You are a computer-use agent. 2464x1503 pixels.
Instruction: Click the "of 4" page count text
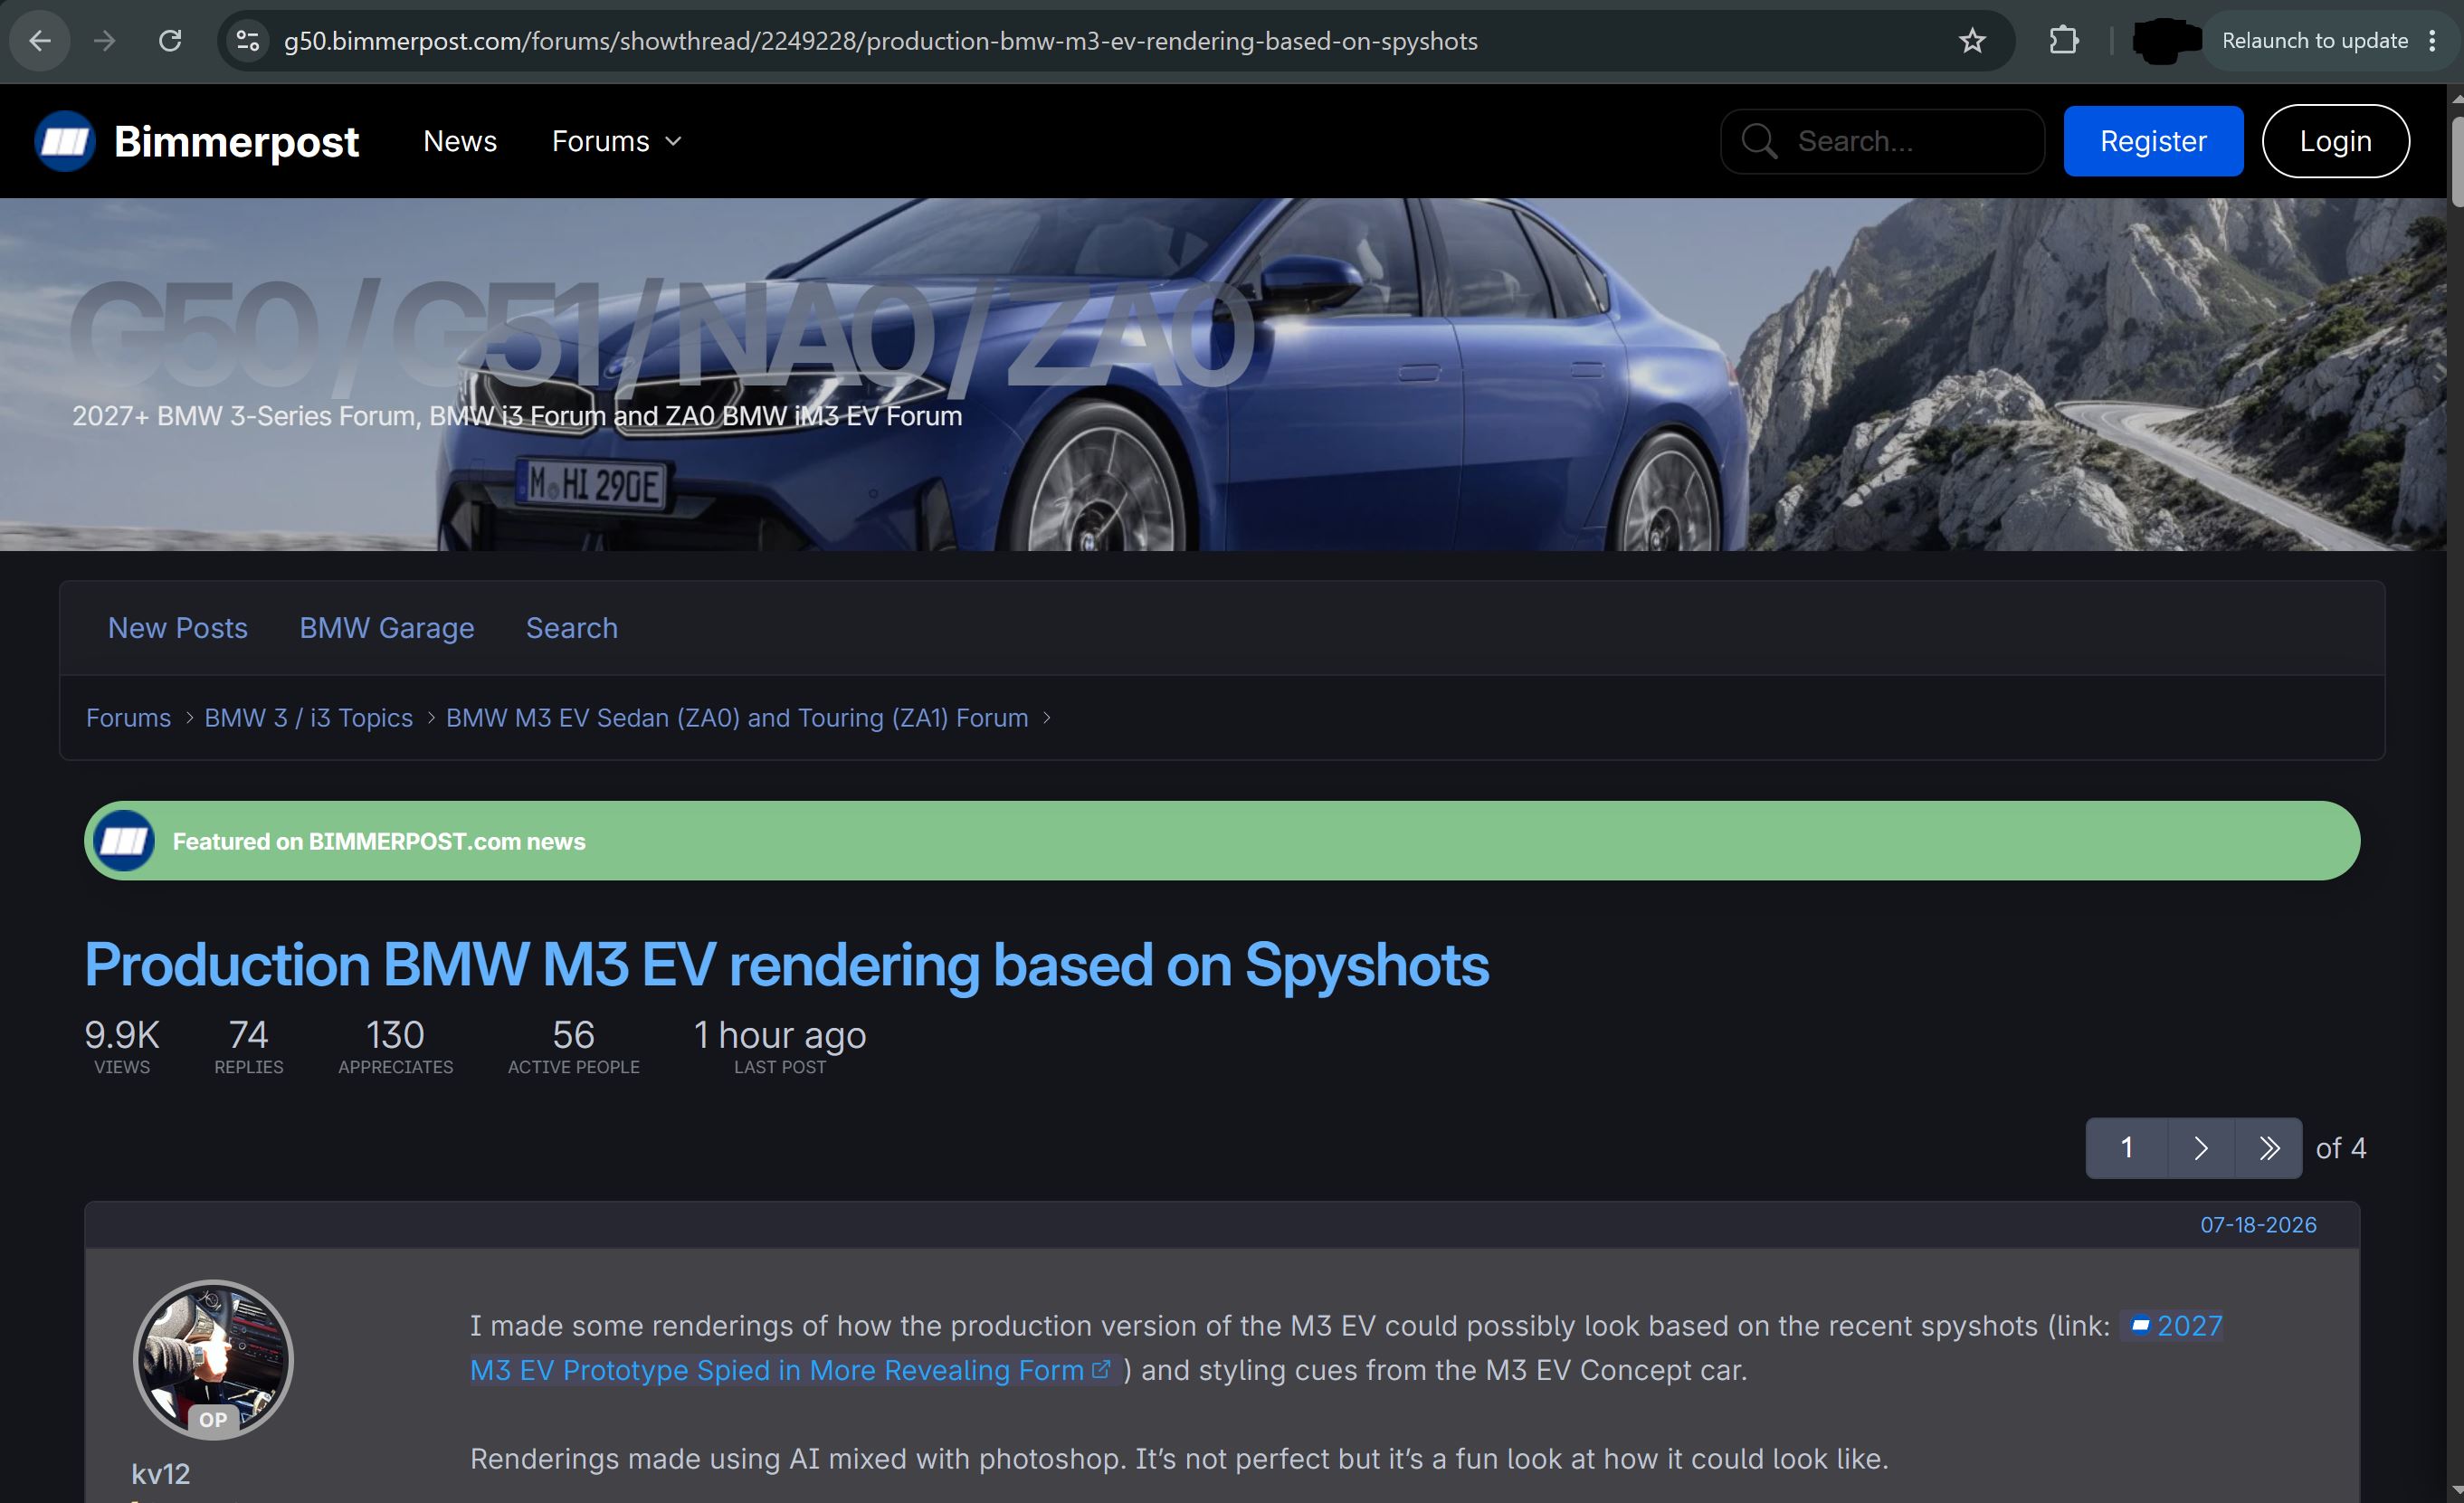[x=2341, y=1148]
